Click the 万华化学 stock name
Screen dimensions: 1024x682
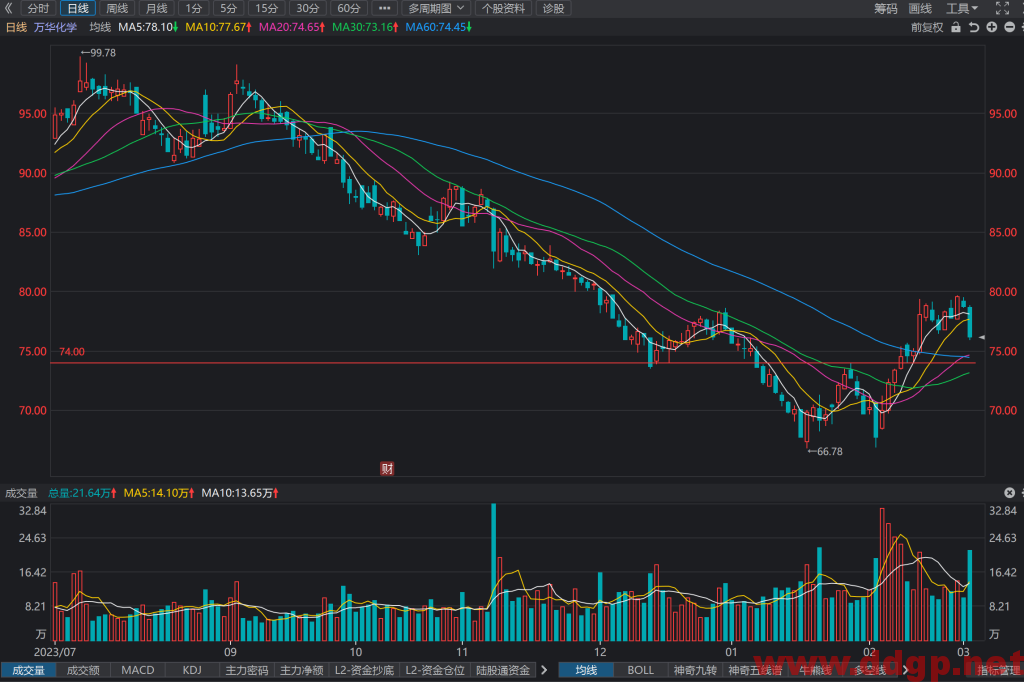[56, 27]
